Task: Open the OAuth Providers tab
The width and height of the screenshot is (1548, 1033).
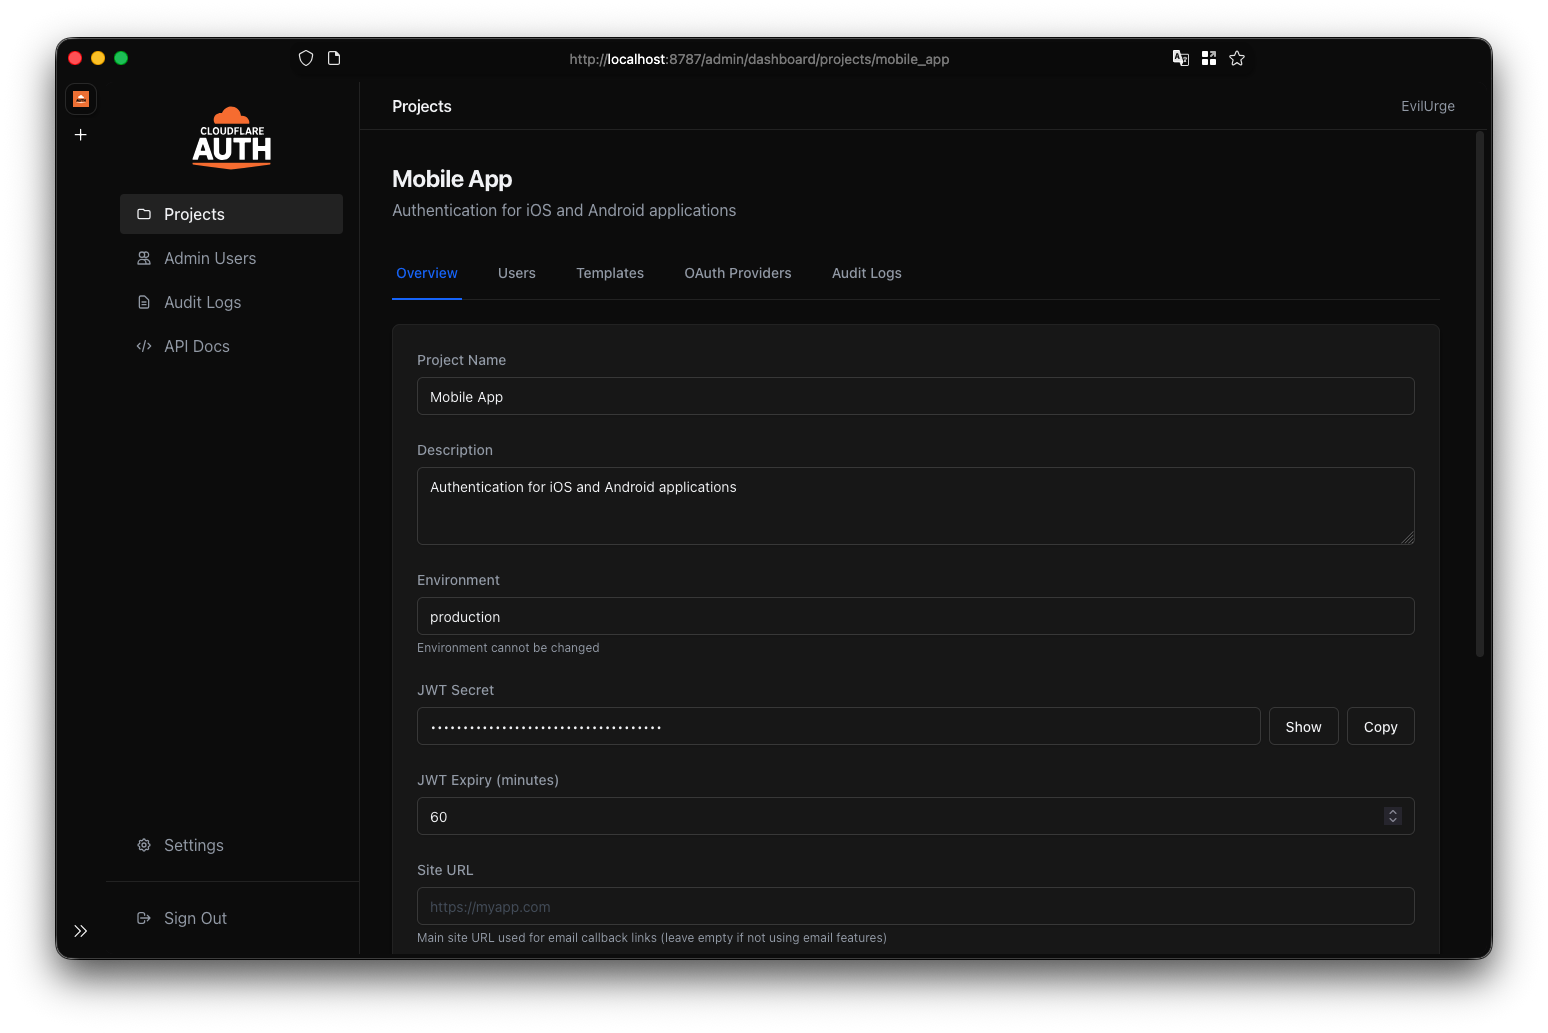Action: click(x=738, y=273)
